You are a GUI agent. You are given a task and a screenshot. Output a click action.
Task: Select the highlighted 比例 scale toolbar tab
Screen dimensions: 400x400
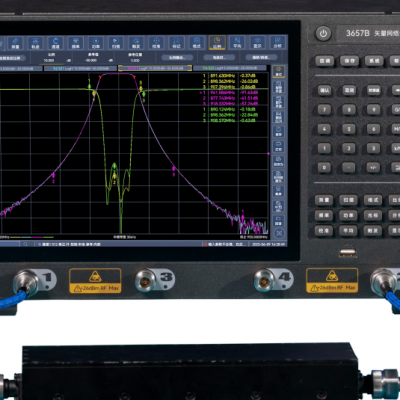click(217, 43)
